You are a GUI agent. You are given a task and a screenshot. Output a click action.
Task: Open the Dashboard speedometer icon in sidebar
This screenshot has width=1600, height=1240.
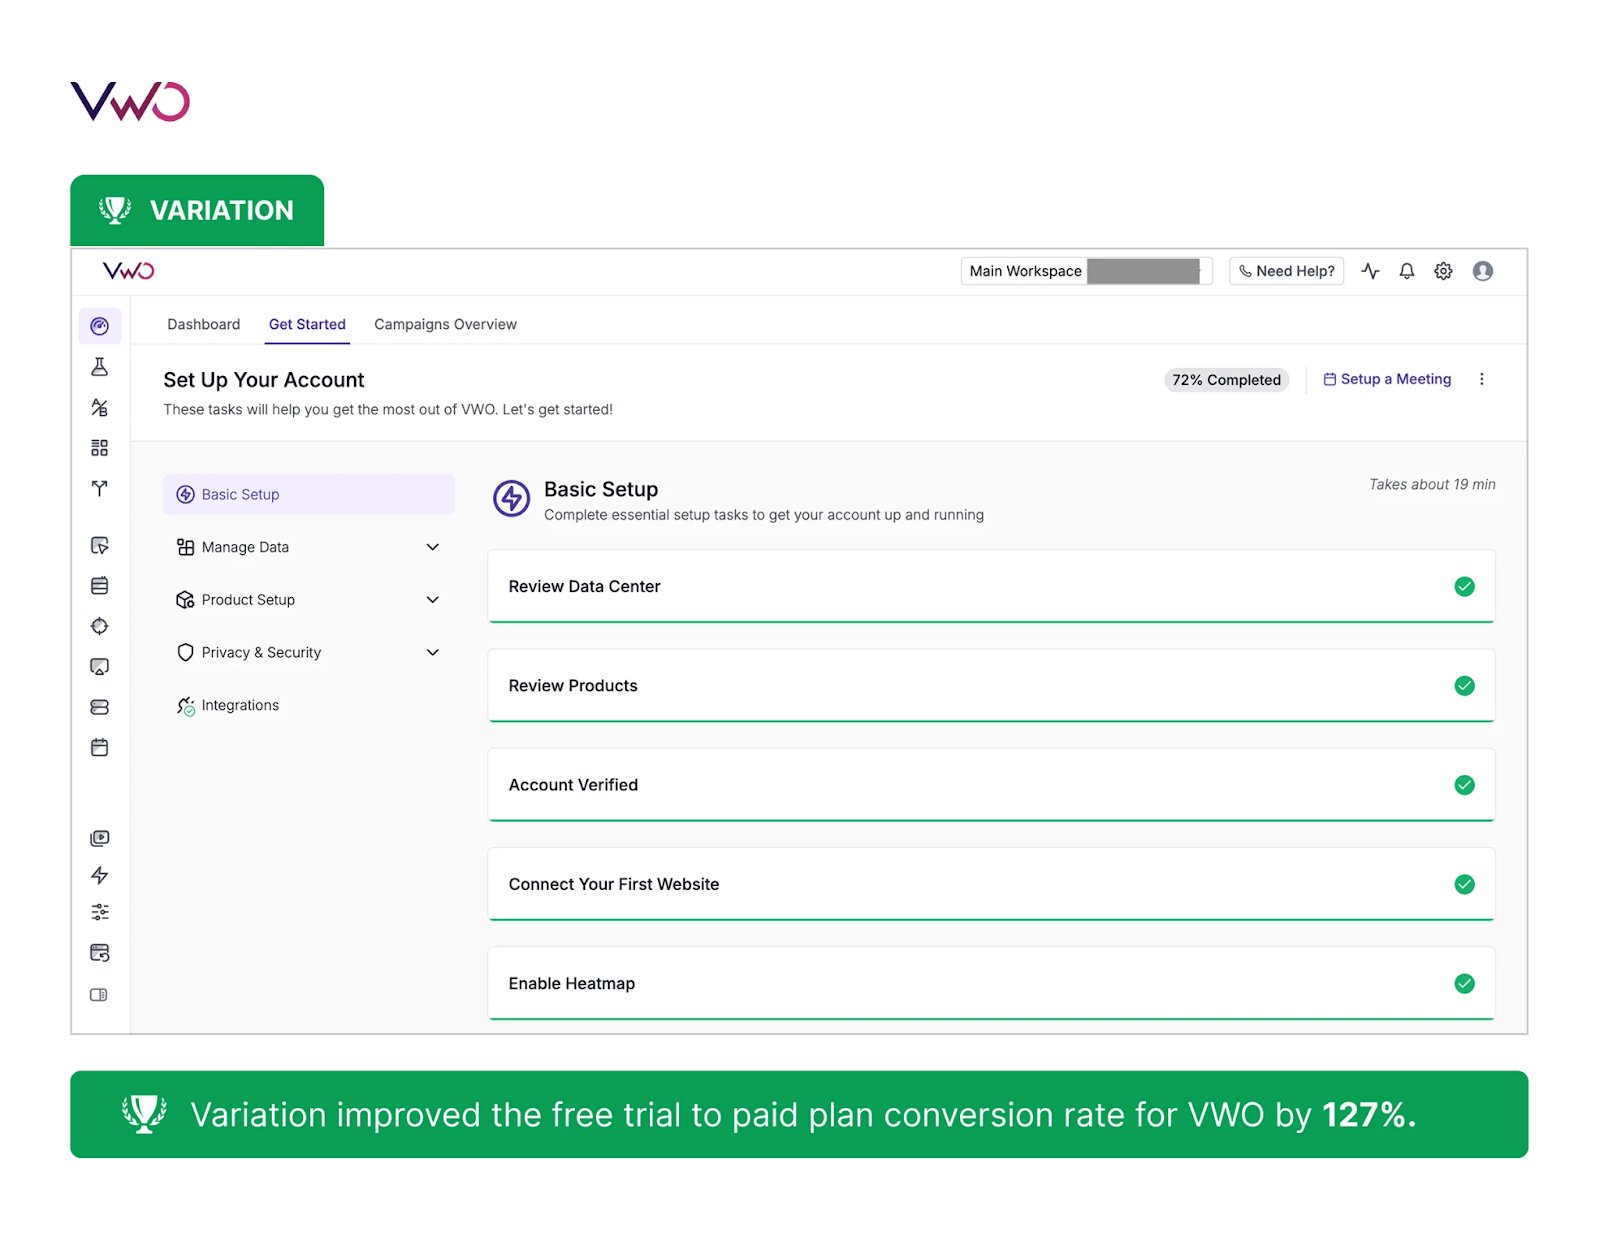[x=99, y=326]
